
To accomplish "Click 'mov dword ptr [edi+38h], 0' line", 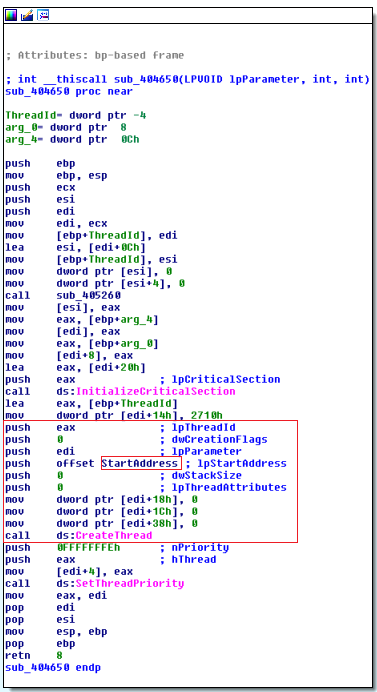I will coord(101,523).
